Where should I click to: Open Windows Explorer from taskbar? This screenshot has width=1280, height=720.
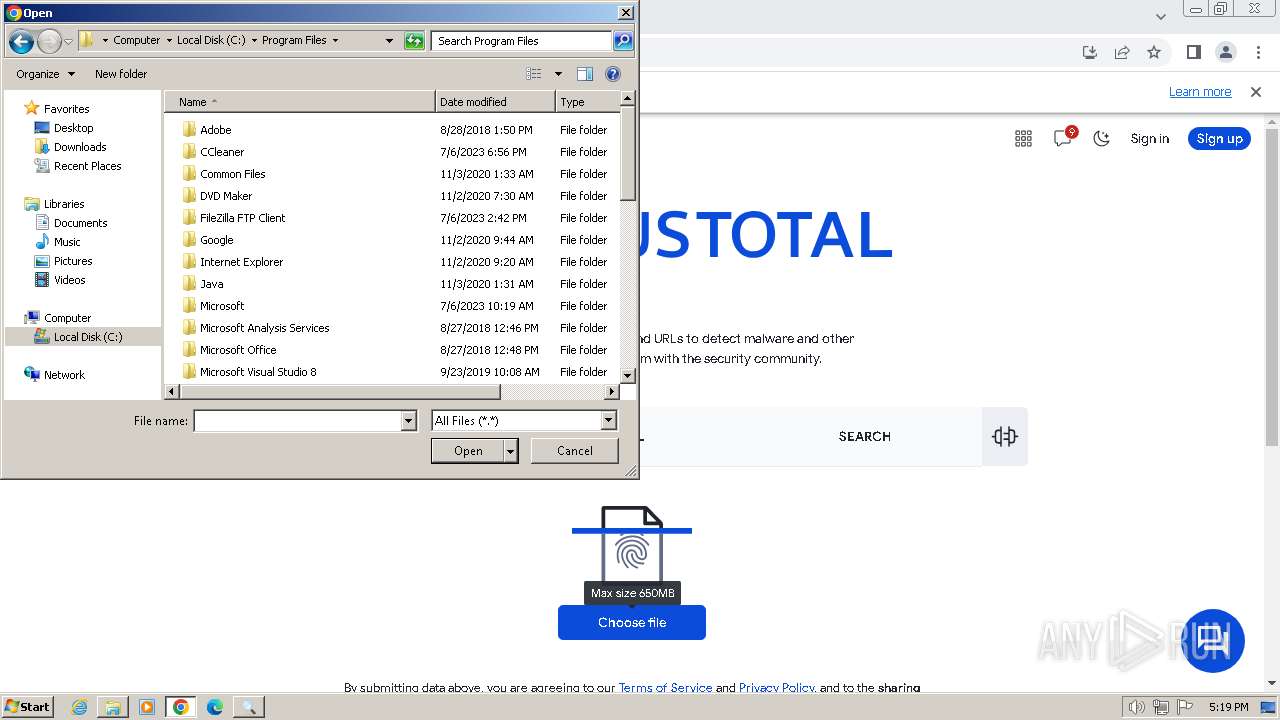pyautogui.click(x=113, y=707)
